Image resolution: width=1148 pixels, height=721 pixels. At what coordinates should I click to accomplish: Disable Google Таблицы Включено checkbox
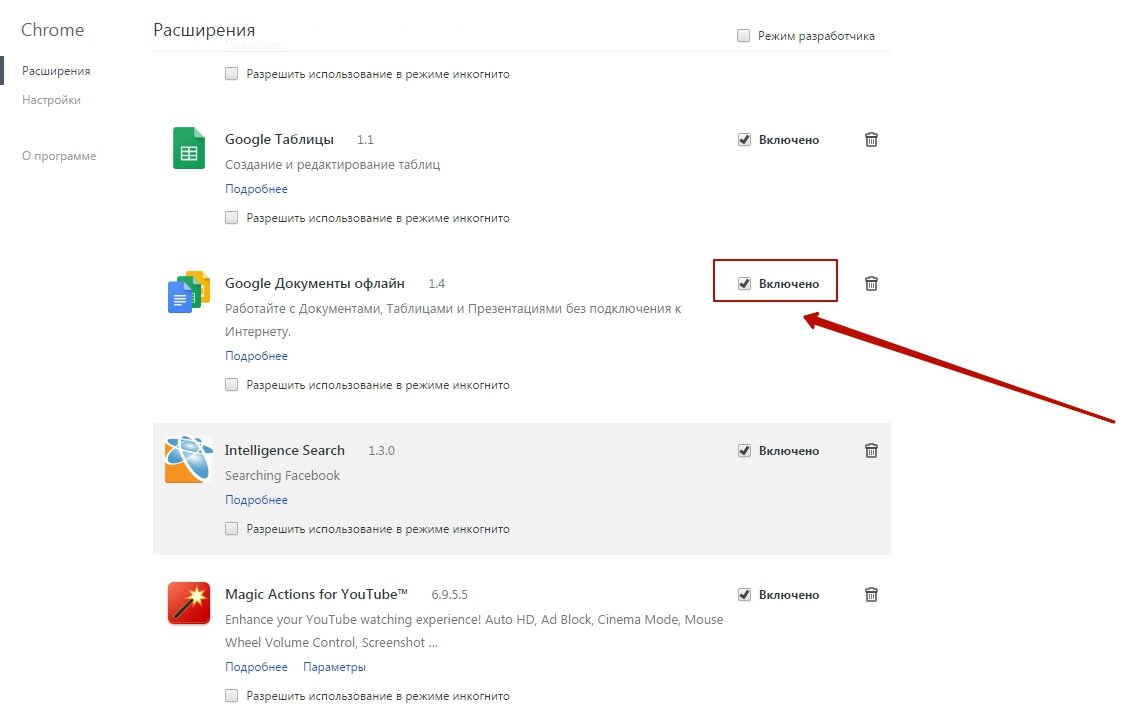(x=744, y=140)
